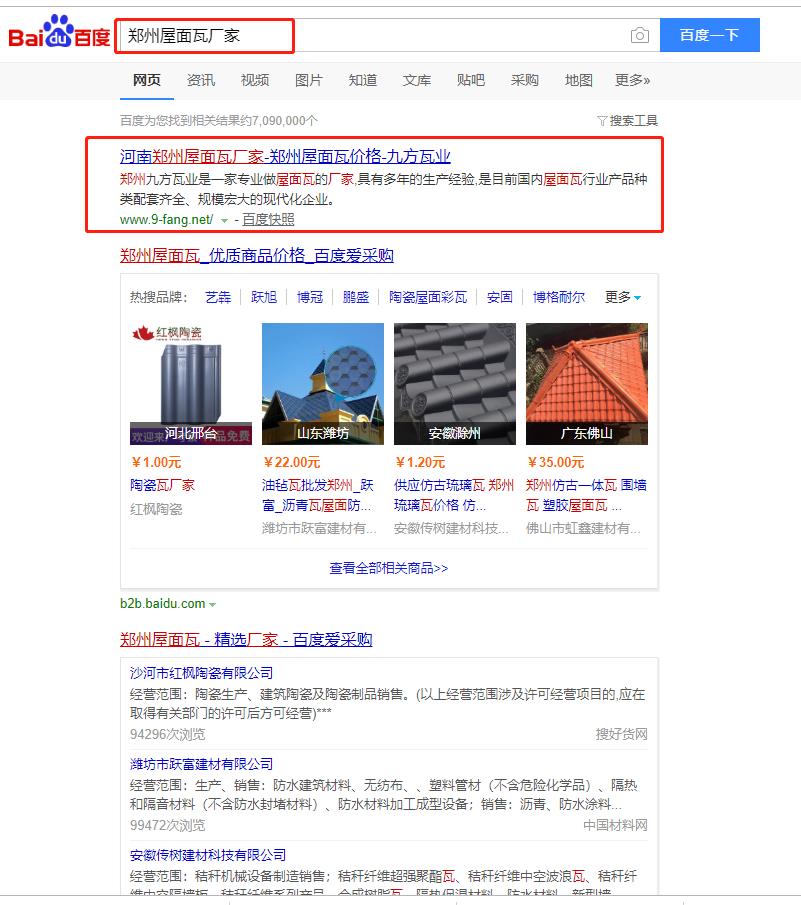Viewport: 801px width, 905px height.
Task: Select hot brand 鹏盛
Action: tap(355, 297)
